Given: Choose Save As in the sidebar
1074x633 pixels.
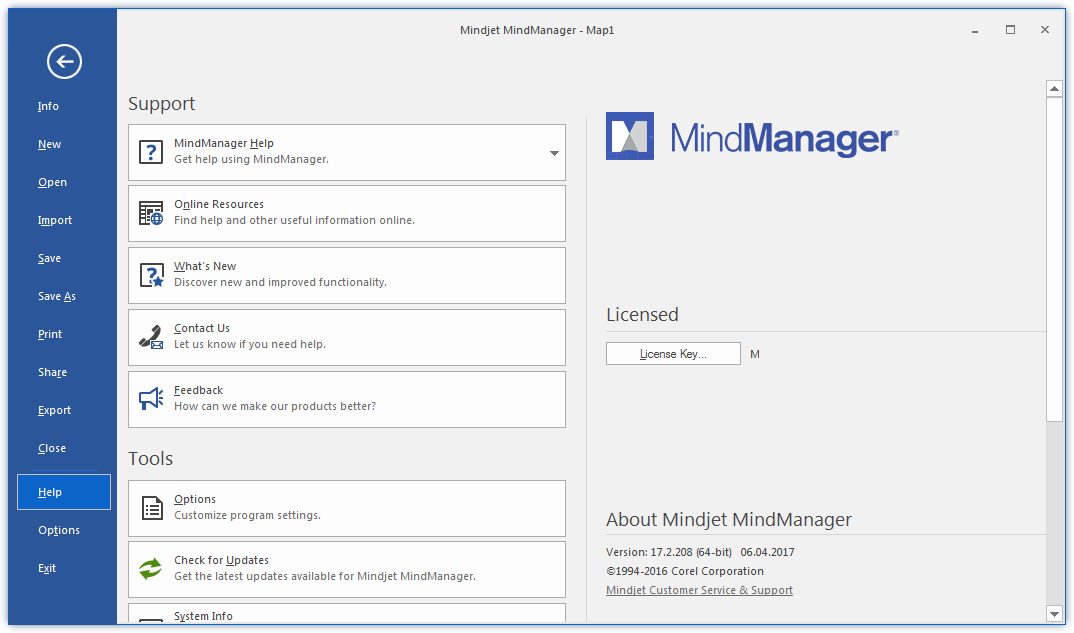Looking at the screenshot, I should tap(57, 297).
